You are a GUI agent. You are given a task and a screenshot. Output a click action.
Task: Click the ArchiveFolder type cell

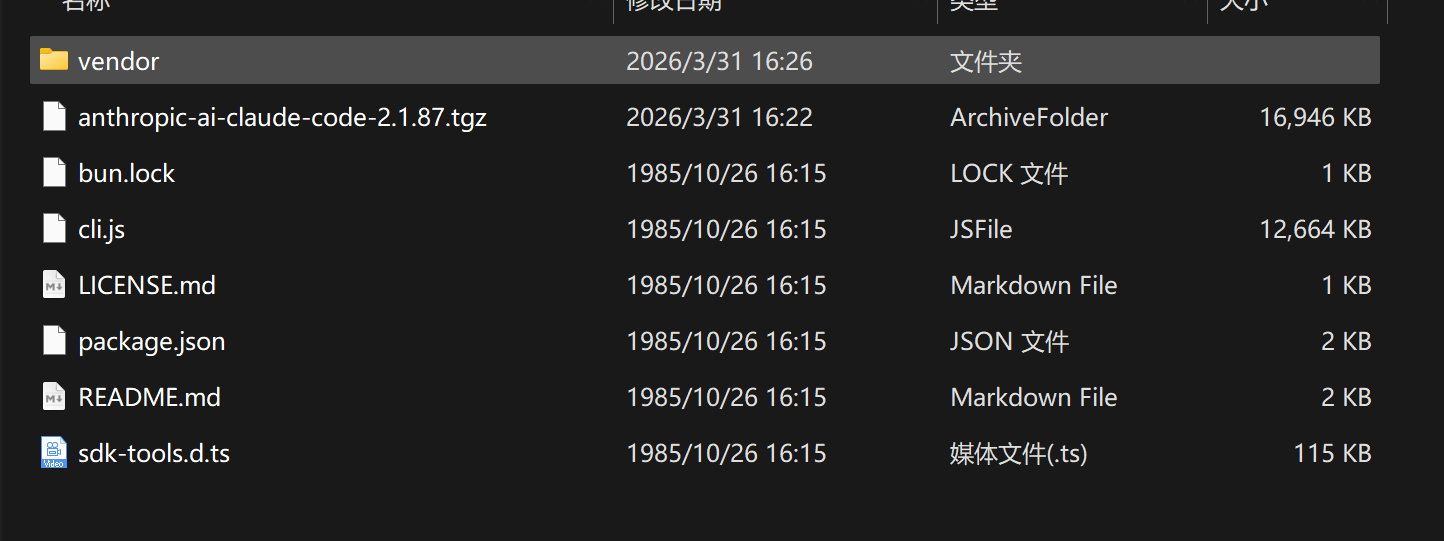[x=1029, y=117]
